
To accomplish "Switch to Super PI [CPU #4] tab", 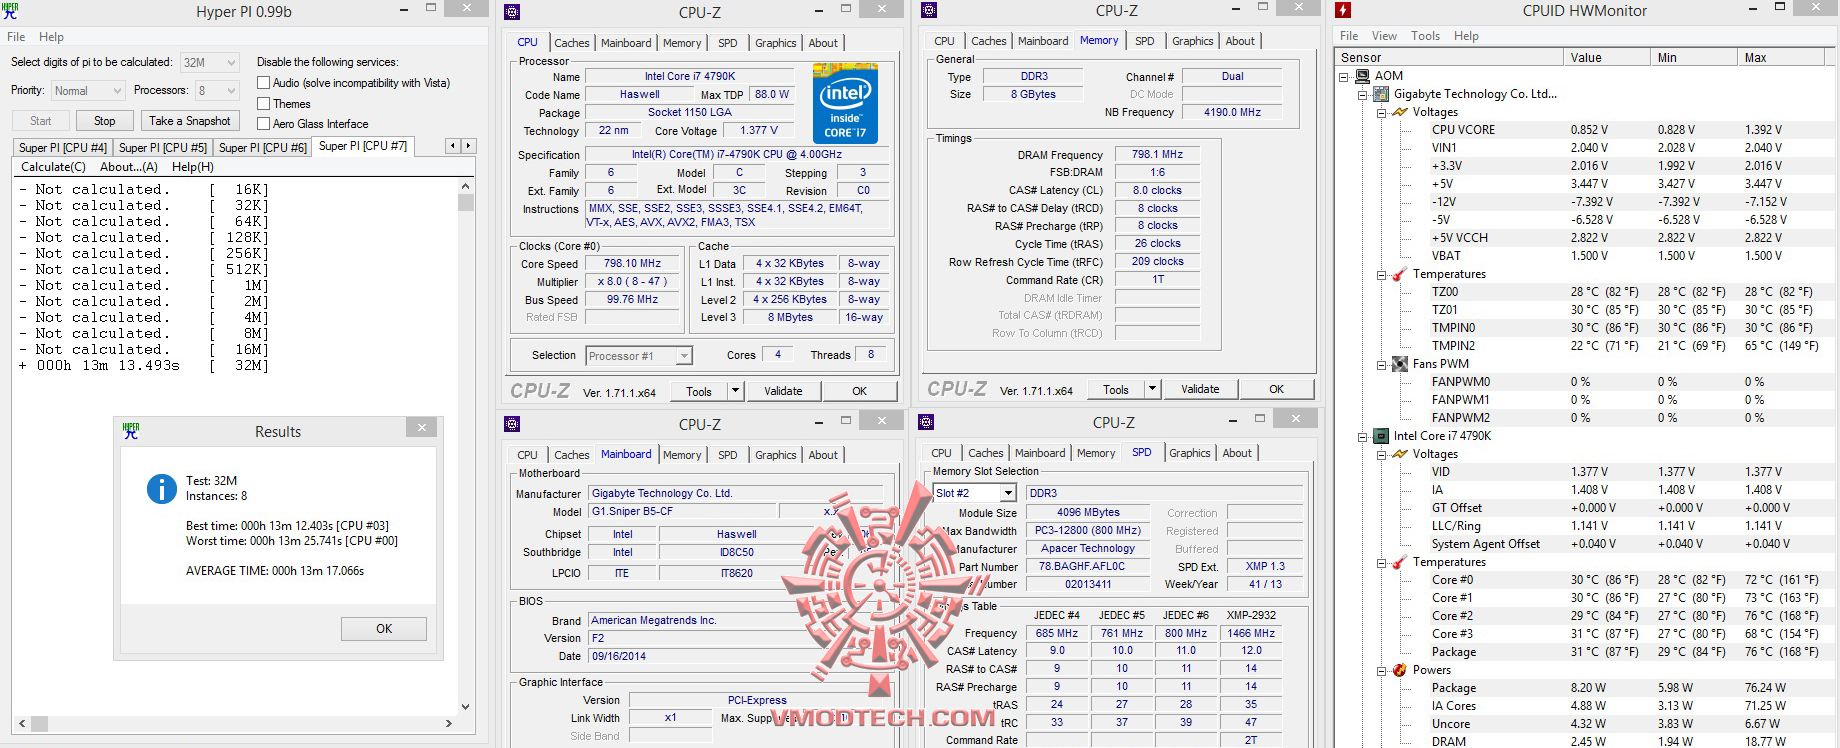I will (x=62, y=148).
